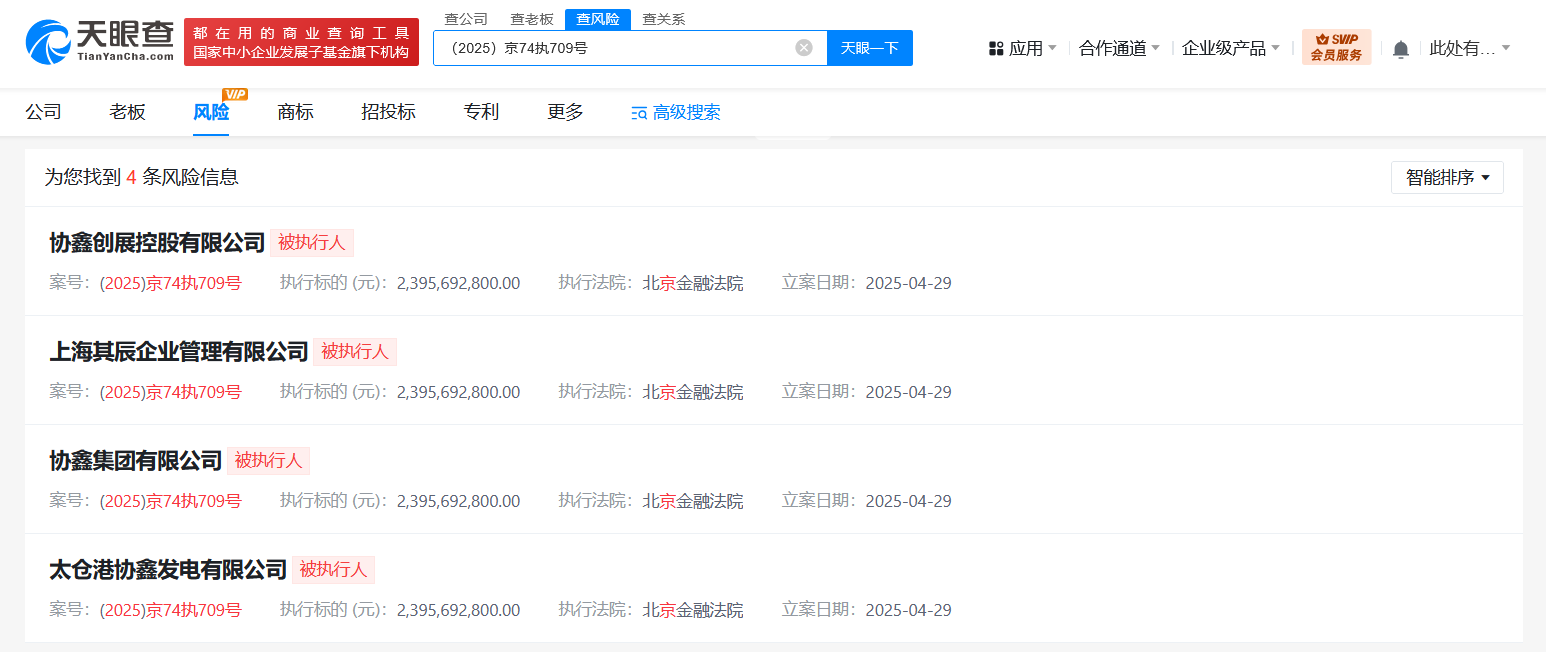
Task: Open the TianYanCha logo homepage
Action: coord(99,41)
